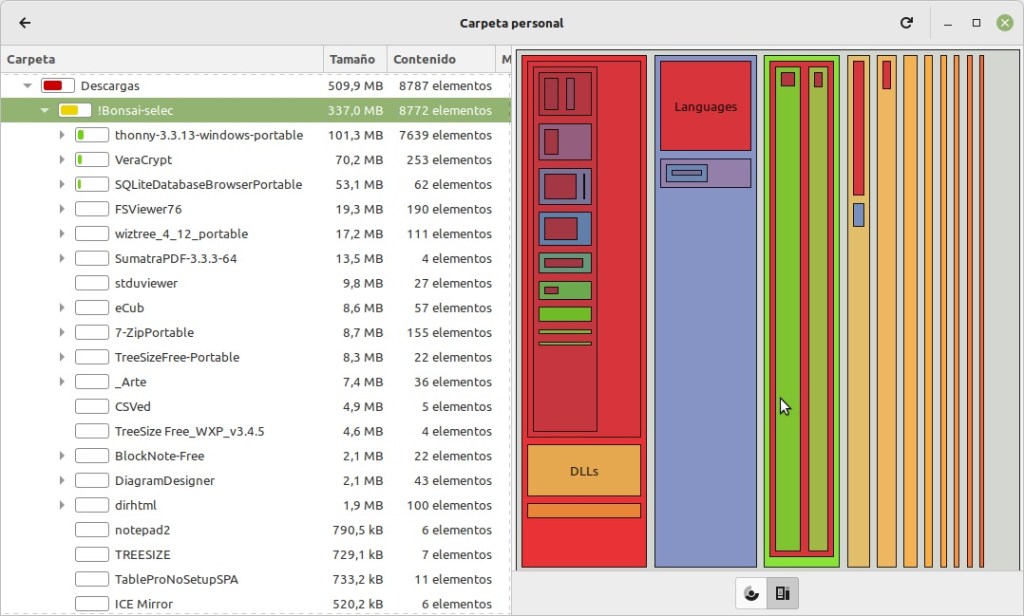The width and height of the screenshot is (1024, 616).
Task: Expand the FSViewer76 folder
Action: (x=62, y=209)
